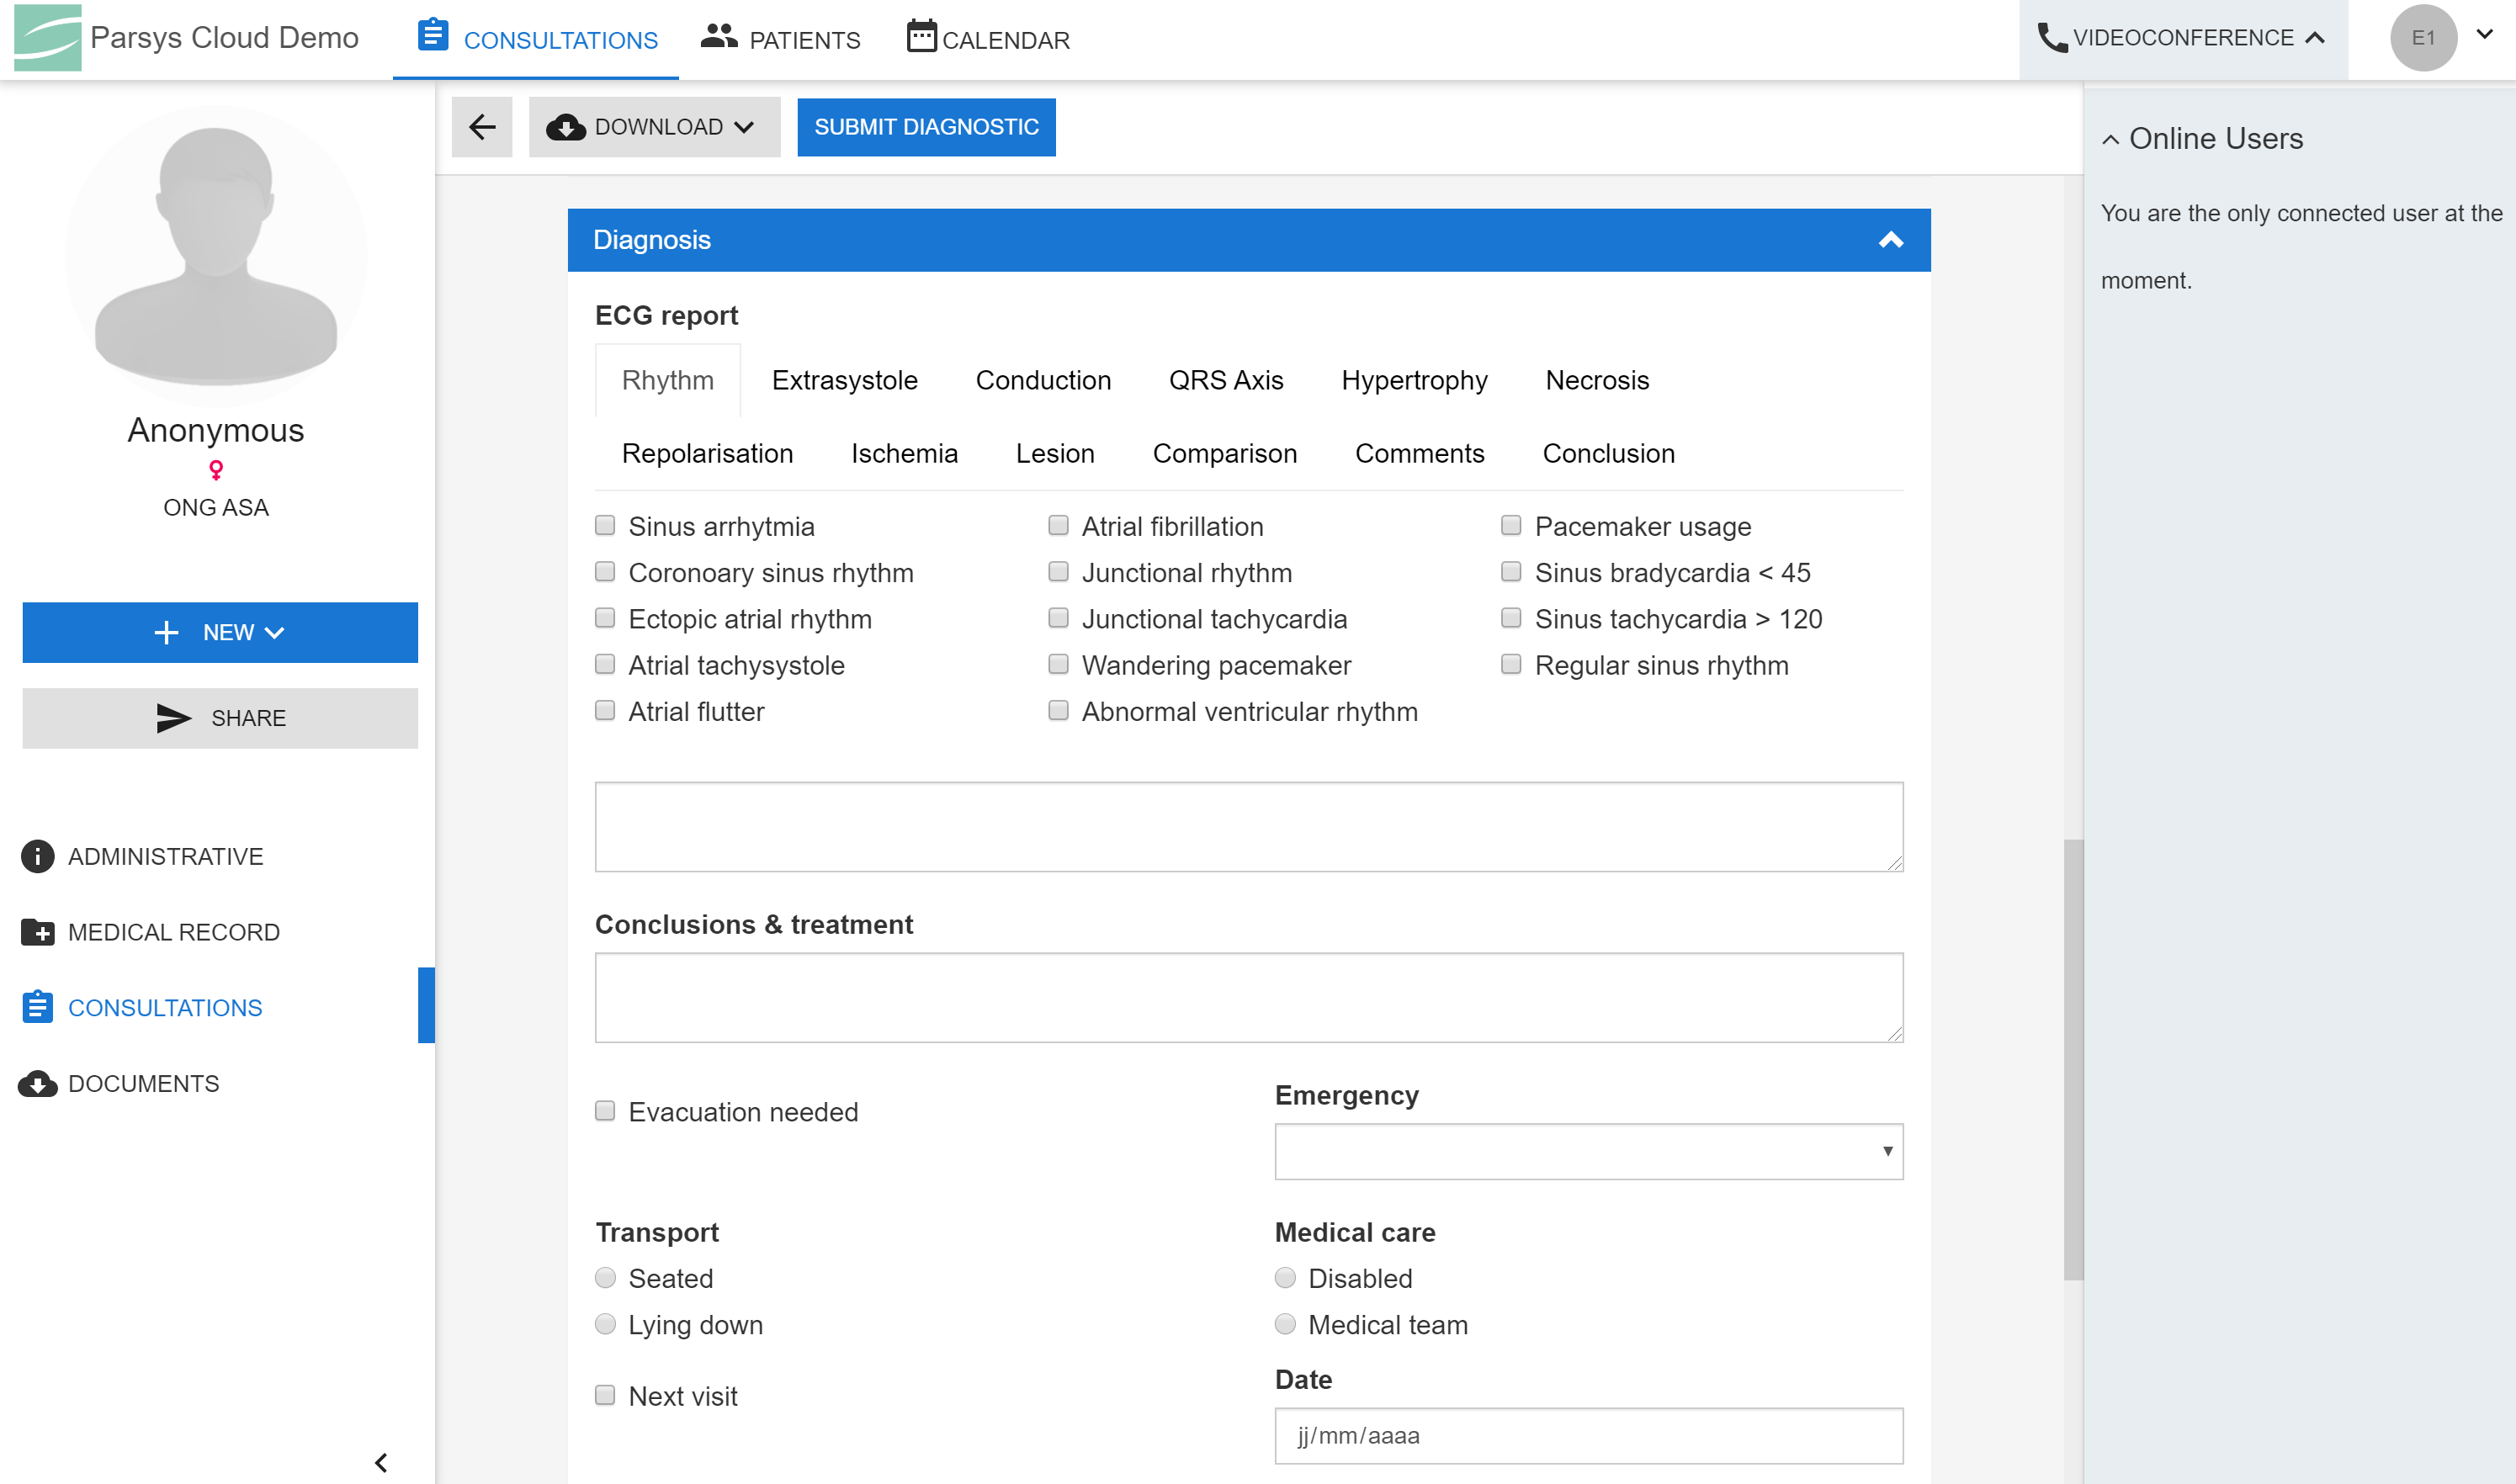Image resolution: width=2516 pixels, height=1484 pixels.
Task: Switch to the Conduction tab
Action: click(x=1042, y=380)
